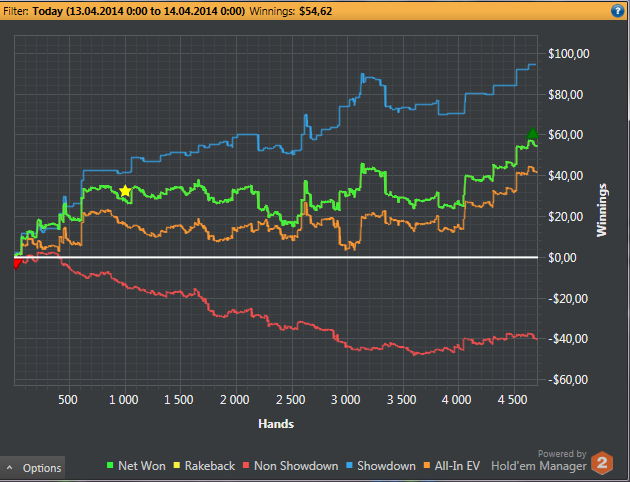630x482 pixels.
Task: Select the red triangle low marker
Action: tap(16, 264)
